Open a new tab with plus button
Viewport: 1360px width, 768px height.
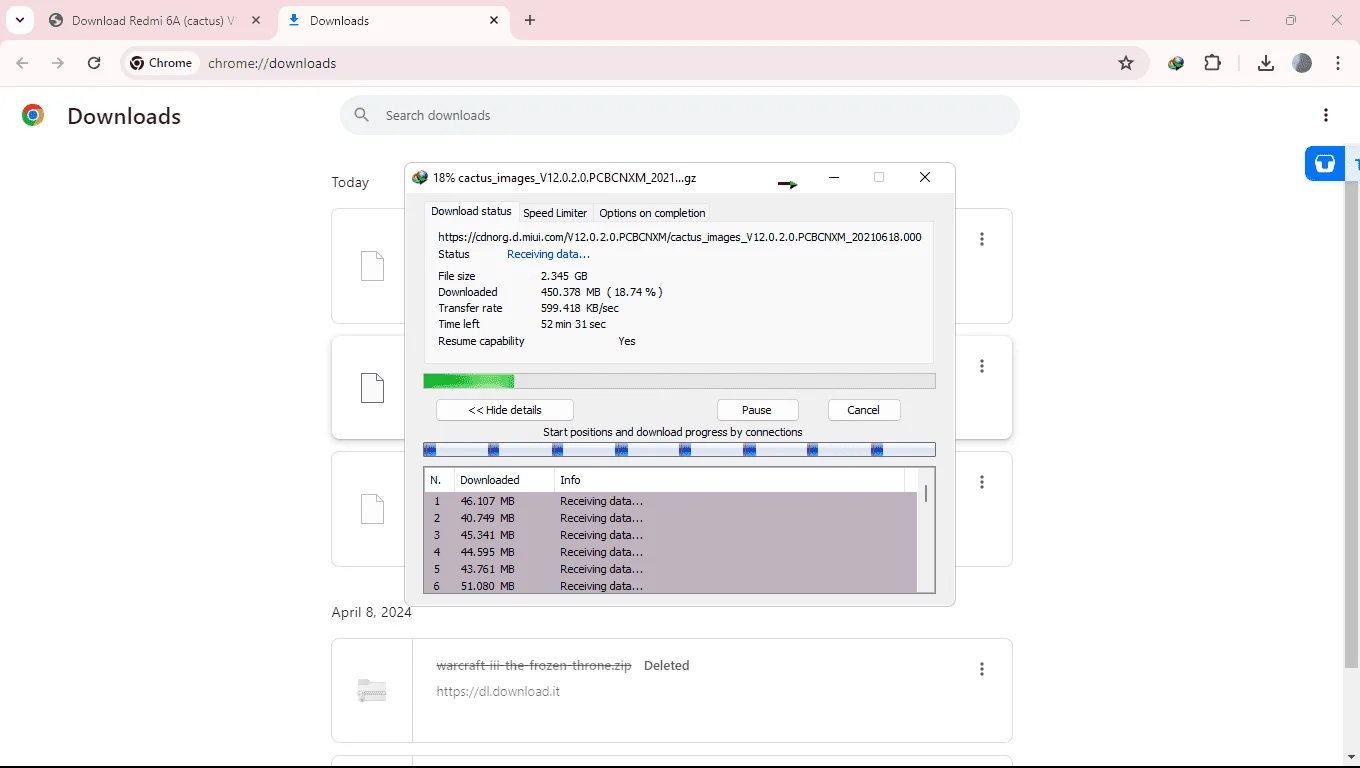point(530,20)
